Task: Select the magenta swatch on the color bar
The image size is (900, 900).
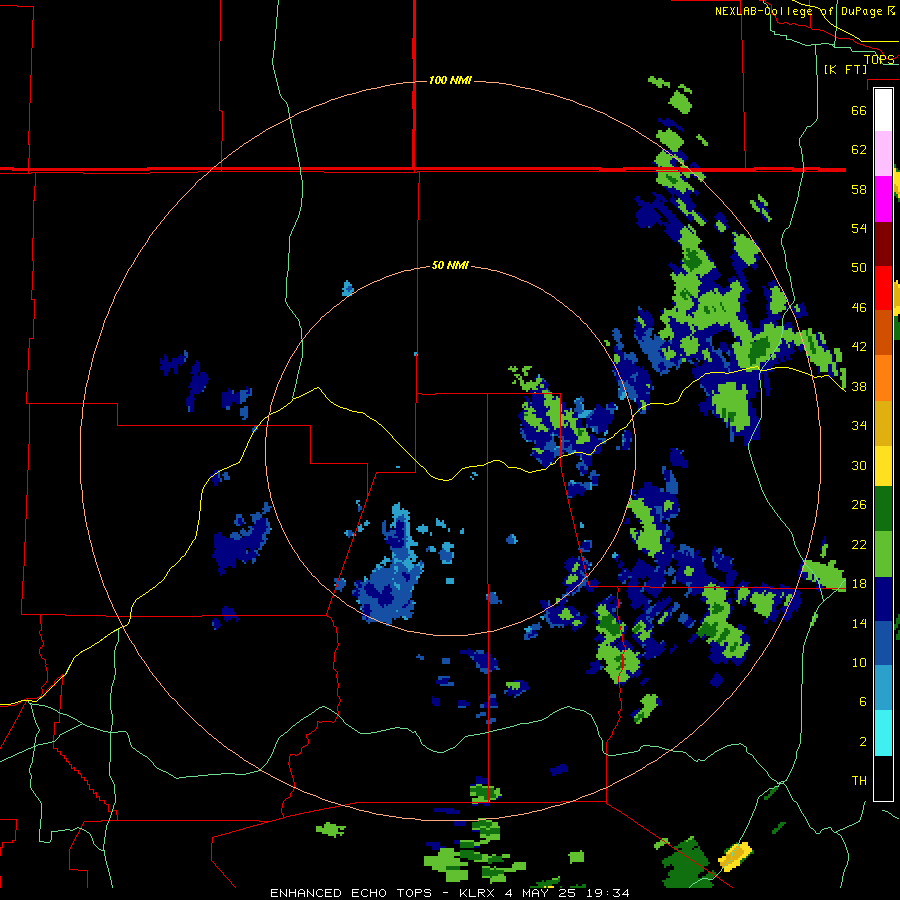Action: click(x=883, y=199)
